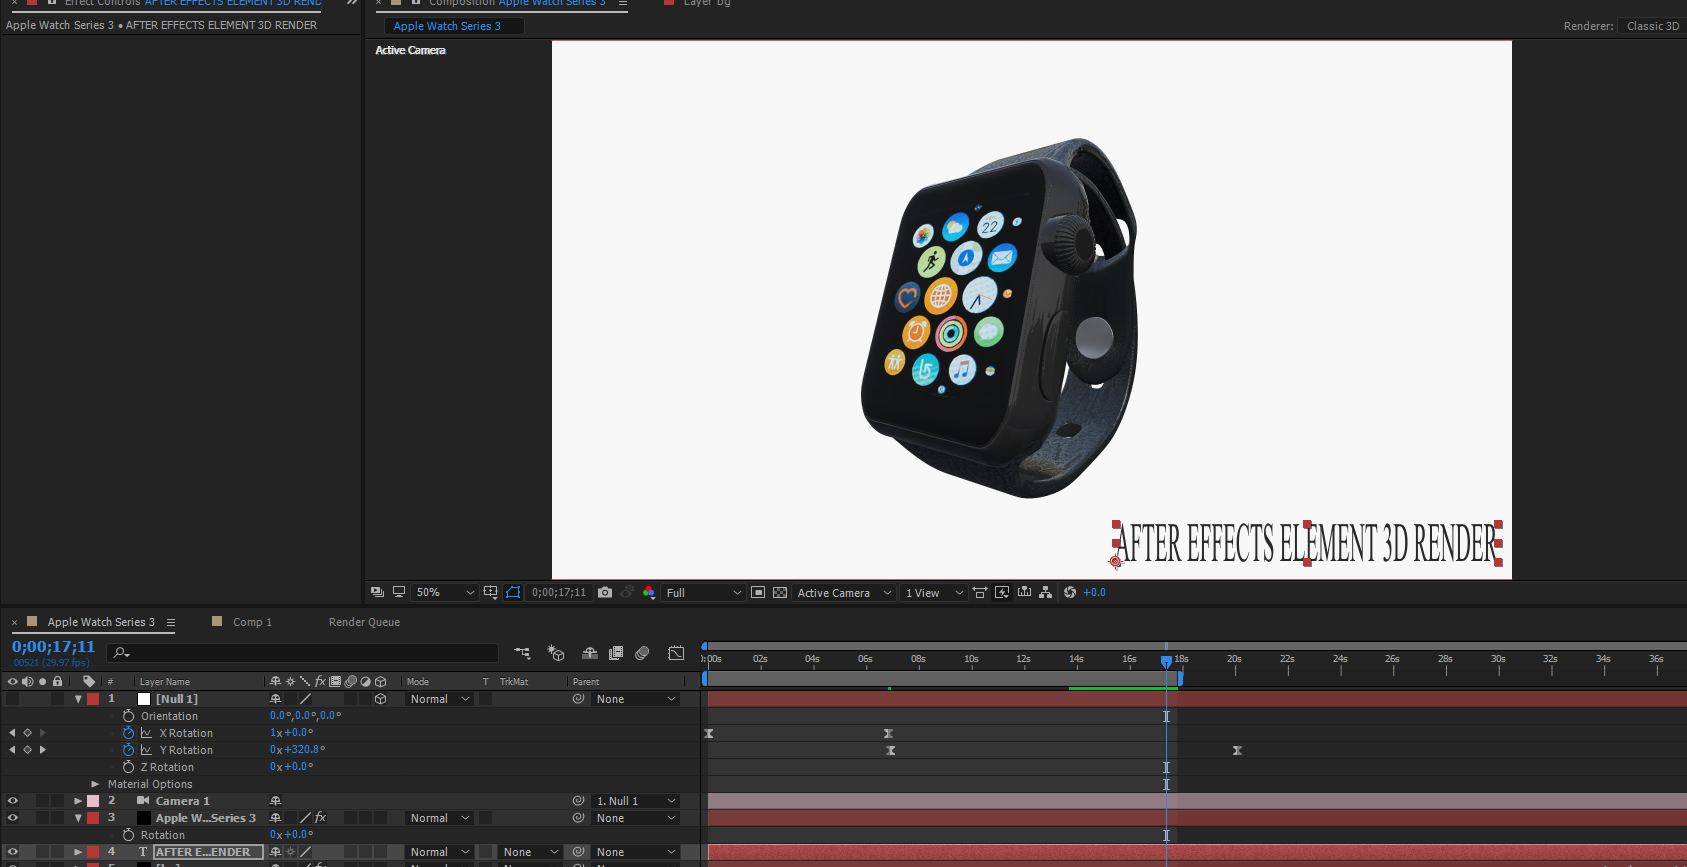Toggle the transparency grid
This screenshot has height=867, width=1687.
pos(780,592)
